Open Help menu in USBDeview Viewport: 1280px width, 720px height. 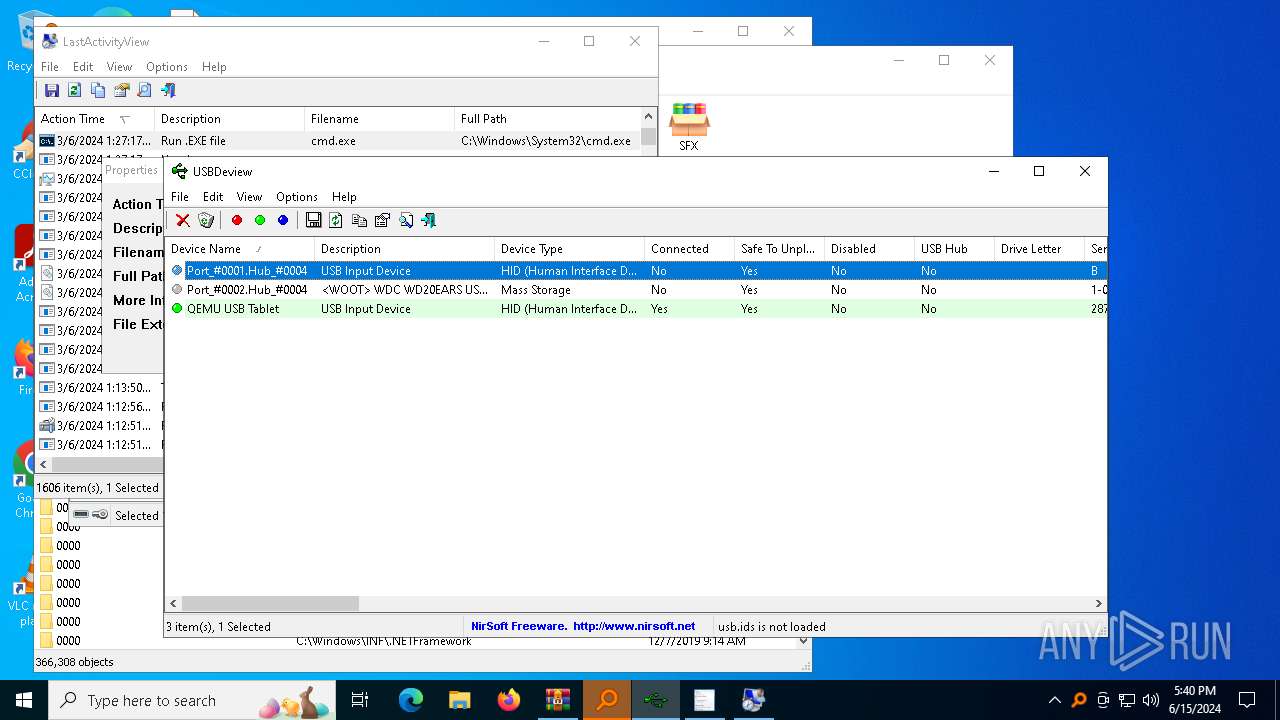pyautogui.click(x=344, y=197)
